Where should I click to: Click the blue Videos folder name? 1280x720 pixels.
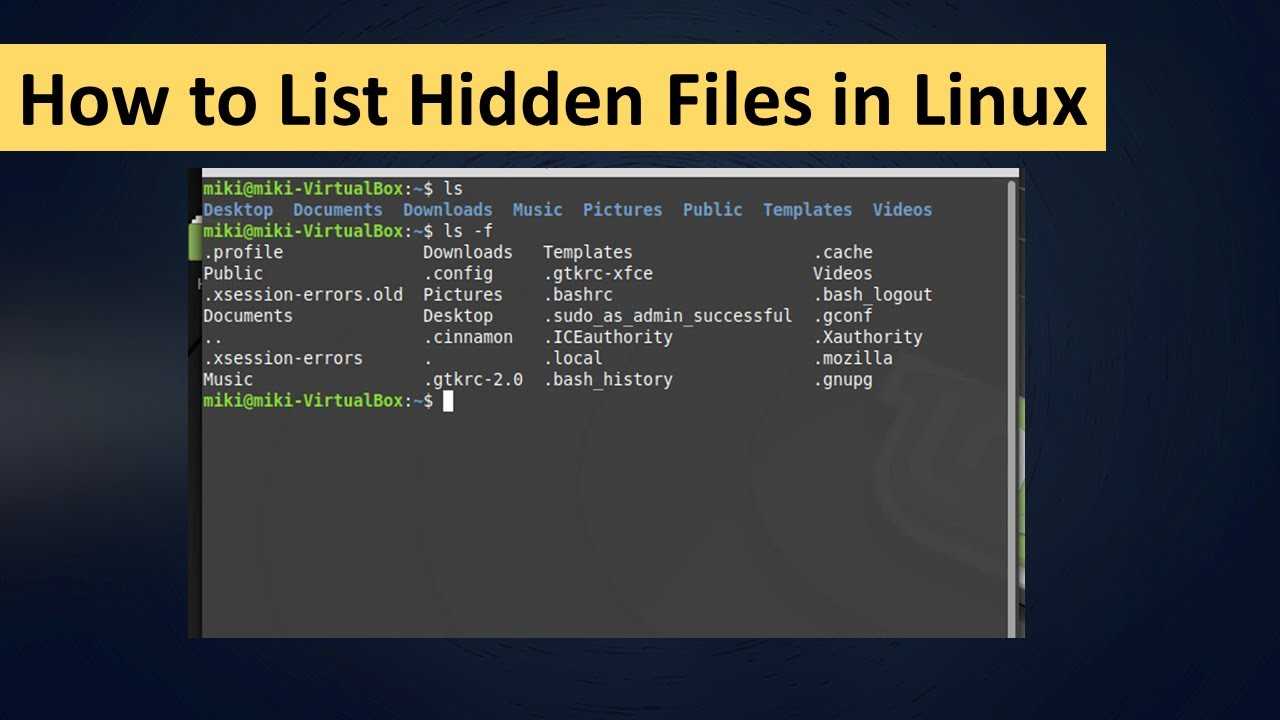tap(903, 210)
